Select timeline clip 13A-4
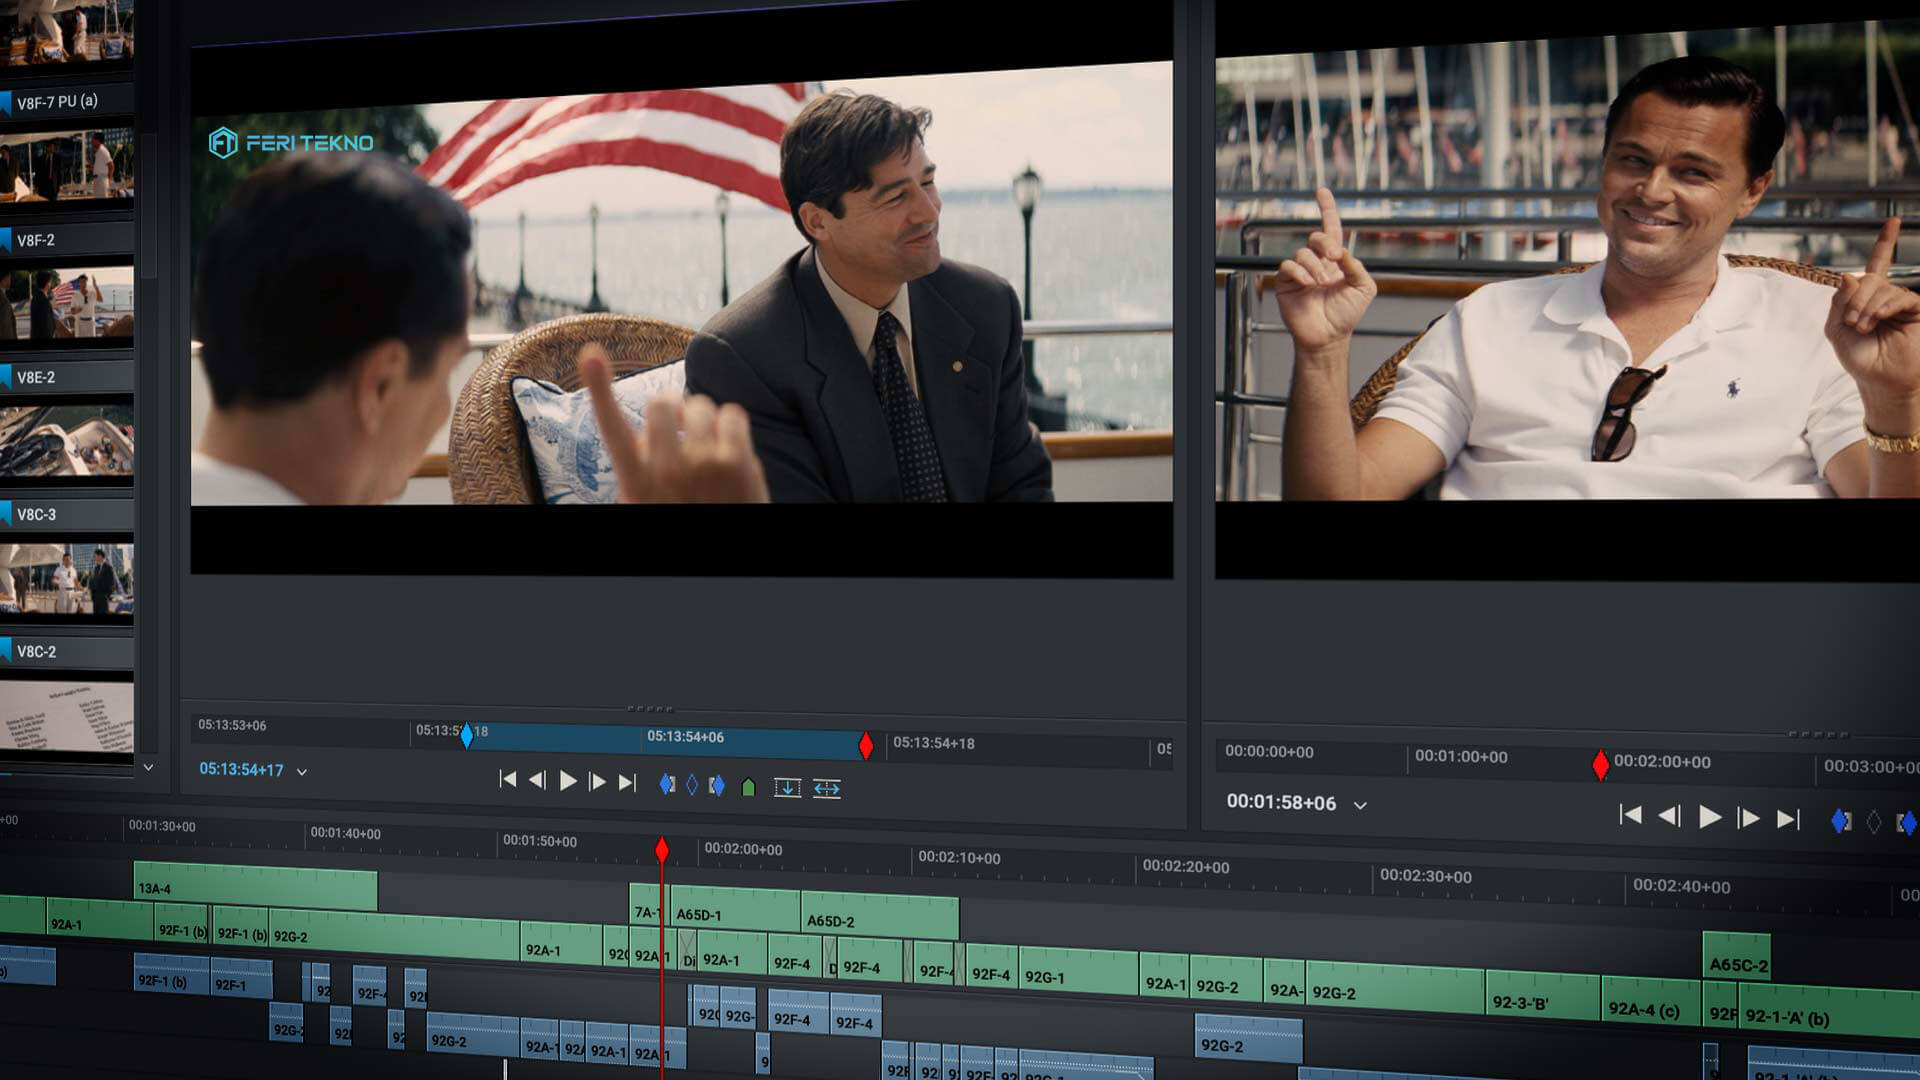The height and width of the screenshot is (1080, 1920). pos(256,888)
